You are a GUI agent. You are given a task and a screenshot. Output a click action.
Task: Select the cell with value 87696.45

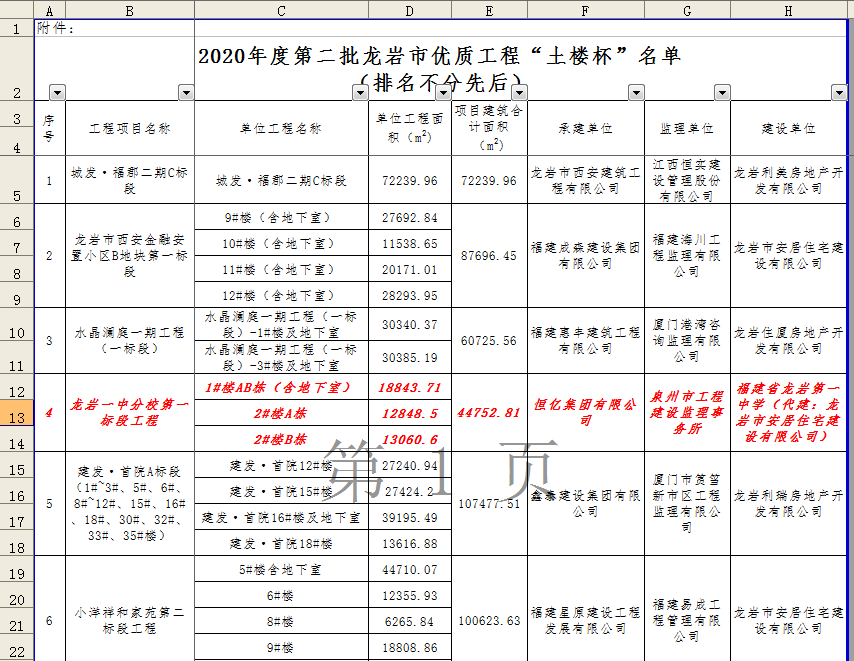tap(489, 256)
